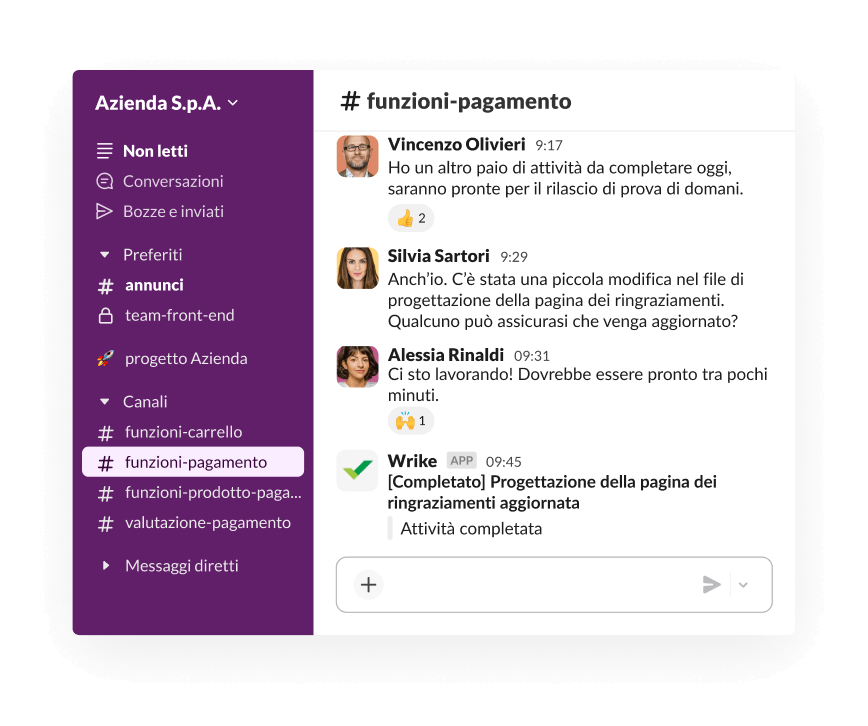Click the plus attachment icon in message box
This screenshot has height=726, width=868.
pos(368,585)
